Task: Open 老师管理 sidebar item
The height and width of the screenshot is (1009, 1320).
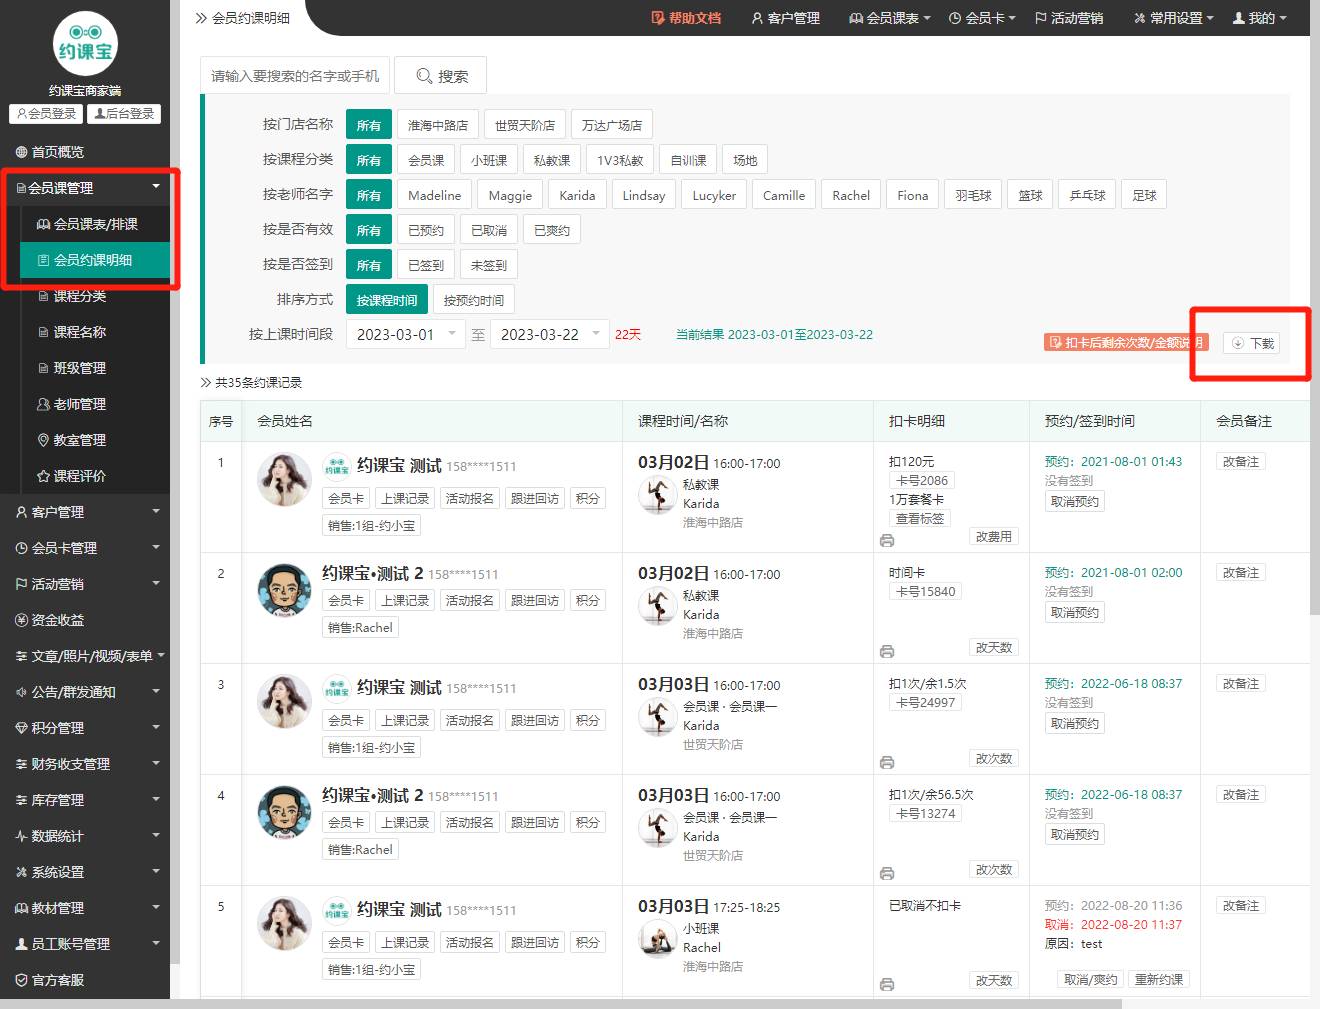Action: tap(95, 404)
